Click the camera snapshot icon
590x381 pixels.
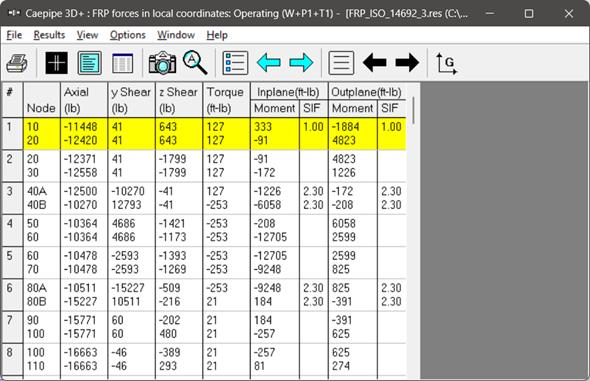point(162,63)
